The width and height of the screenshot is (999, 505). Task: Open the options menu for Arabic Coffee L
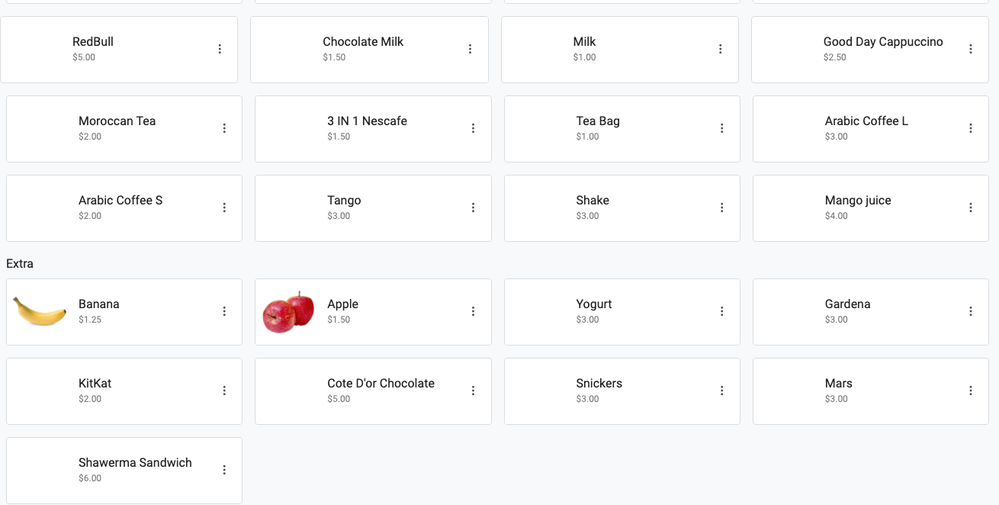[971, 129]
